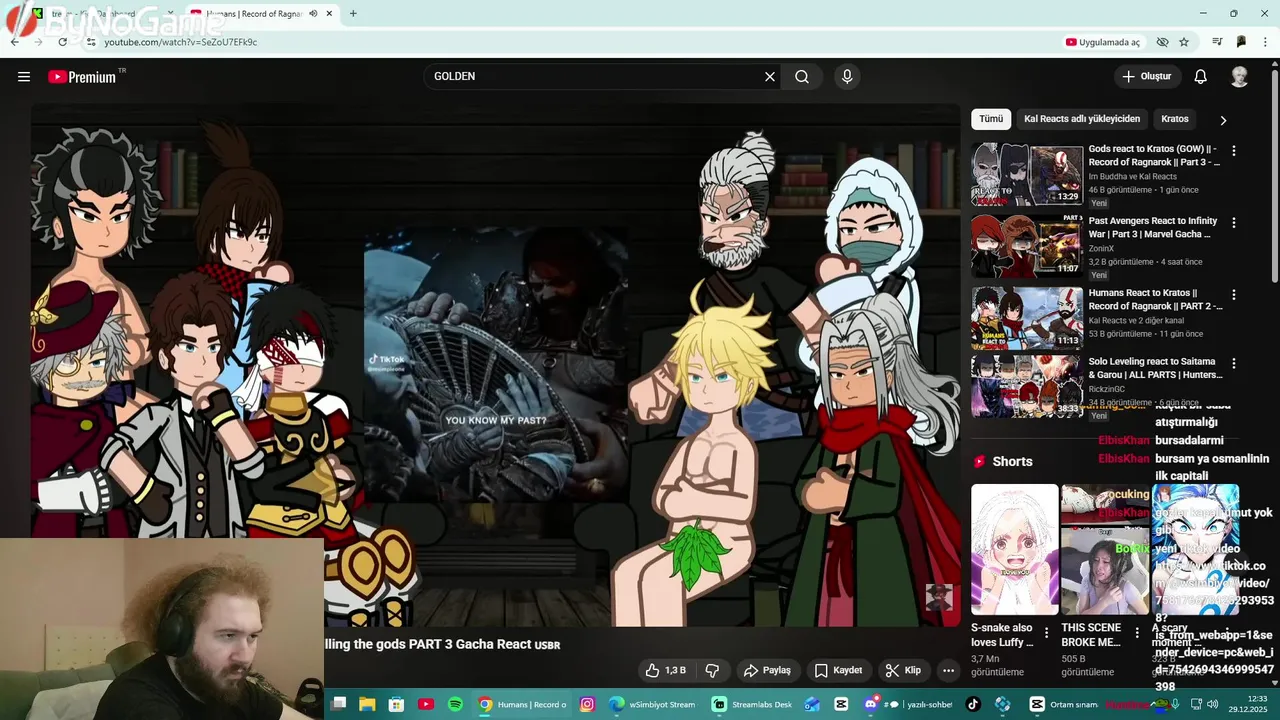The width and height of the screenshot is (1280, 720).
Task: Click the channel watermark on video corner
Action: (939, 598)
